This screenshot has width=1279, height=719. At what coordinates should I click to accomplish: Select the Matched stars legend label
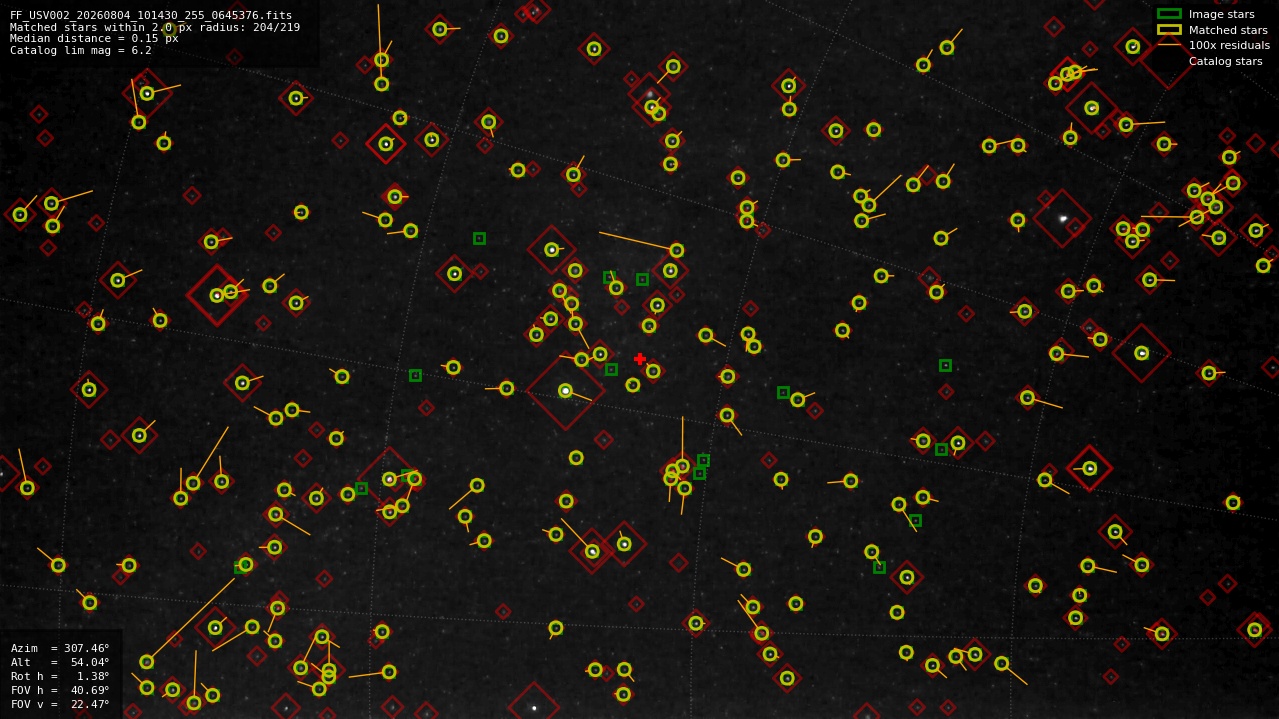click(1228, 30)
